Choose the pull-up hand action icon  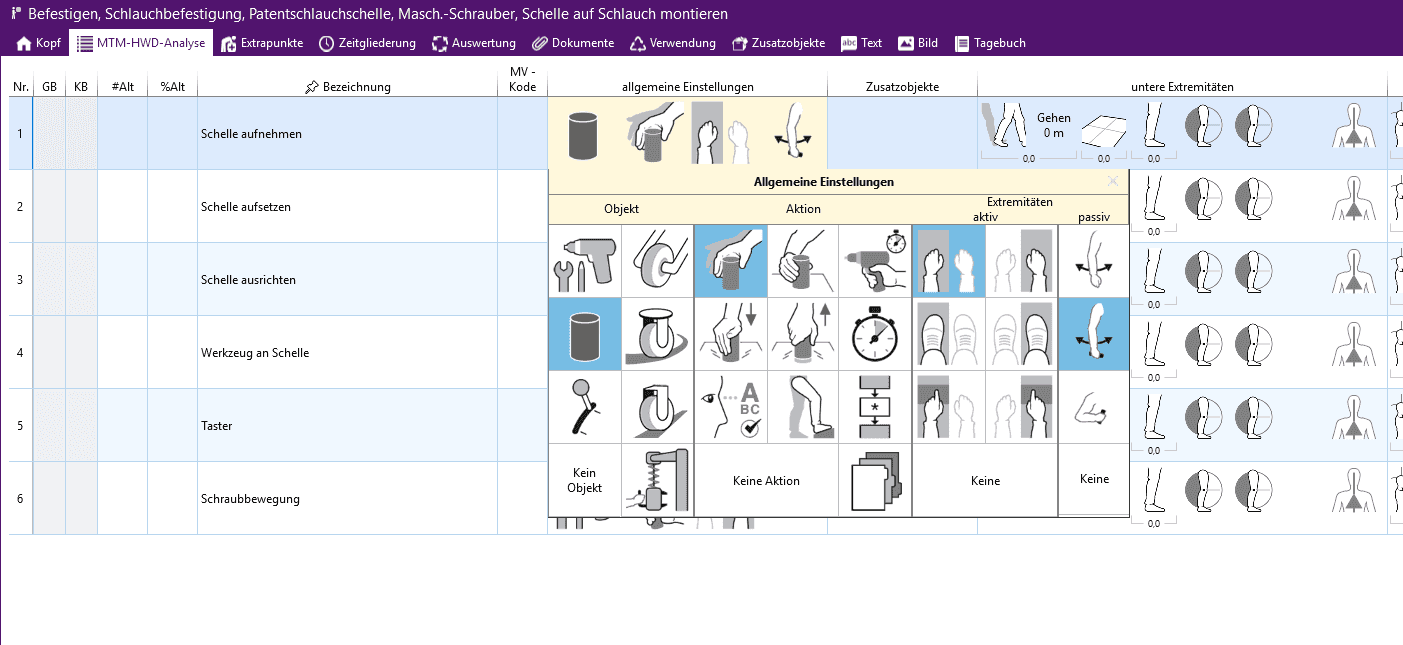803,334
